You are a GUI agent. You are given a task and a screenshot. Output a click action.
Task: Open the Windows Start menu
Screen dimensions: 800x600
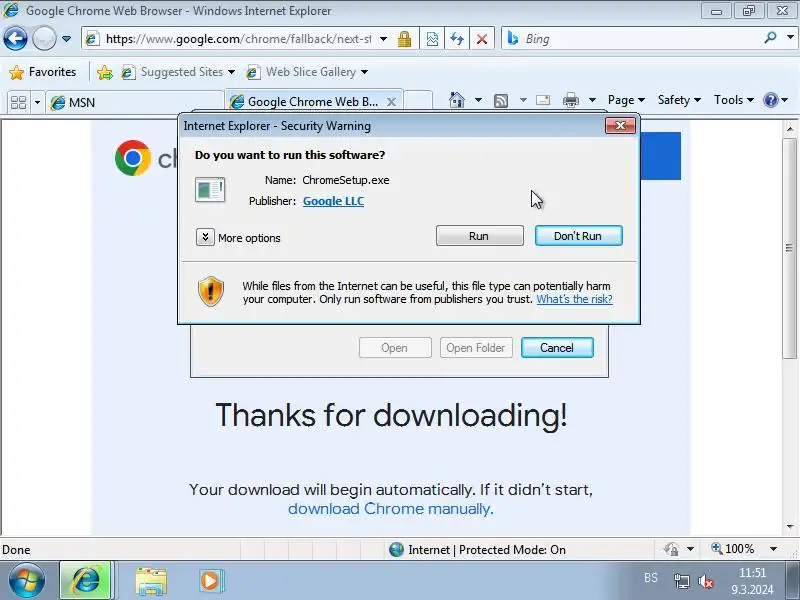click(x=27, y=580)
